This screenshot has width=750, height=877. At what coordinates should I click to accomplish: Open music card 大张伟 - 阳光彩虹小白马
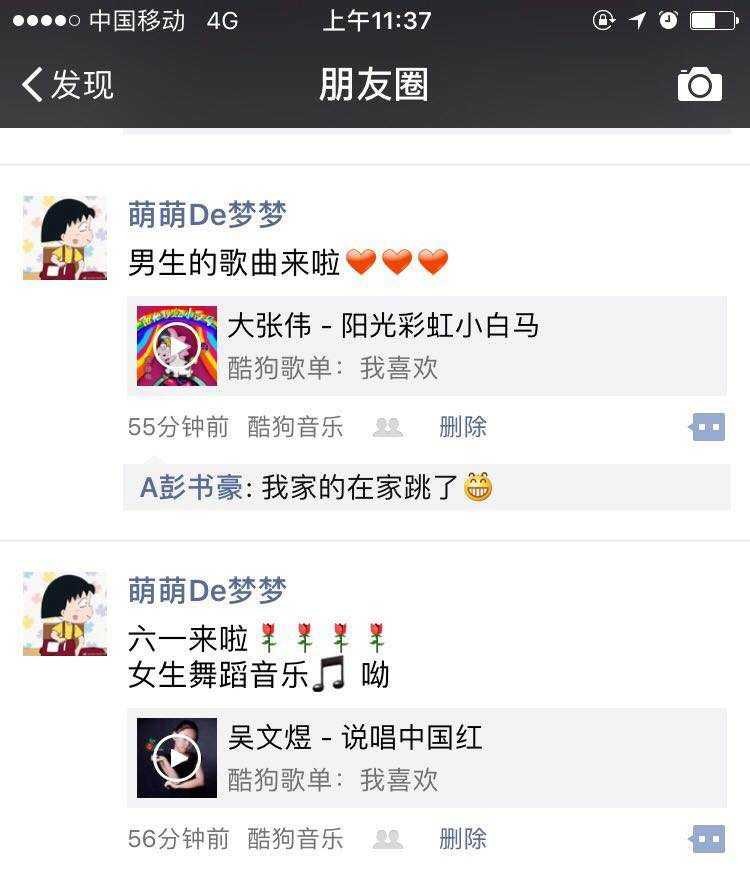pos(427,346)
